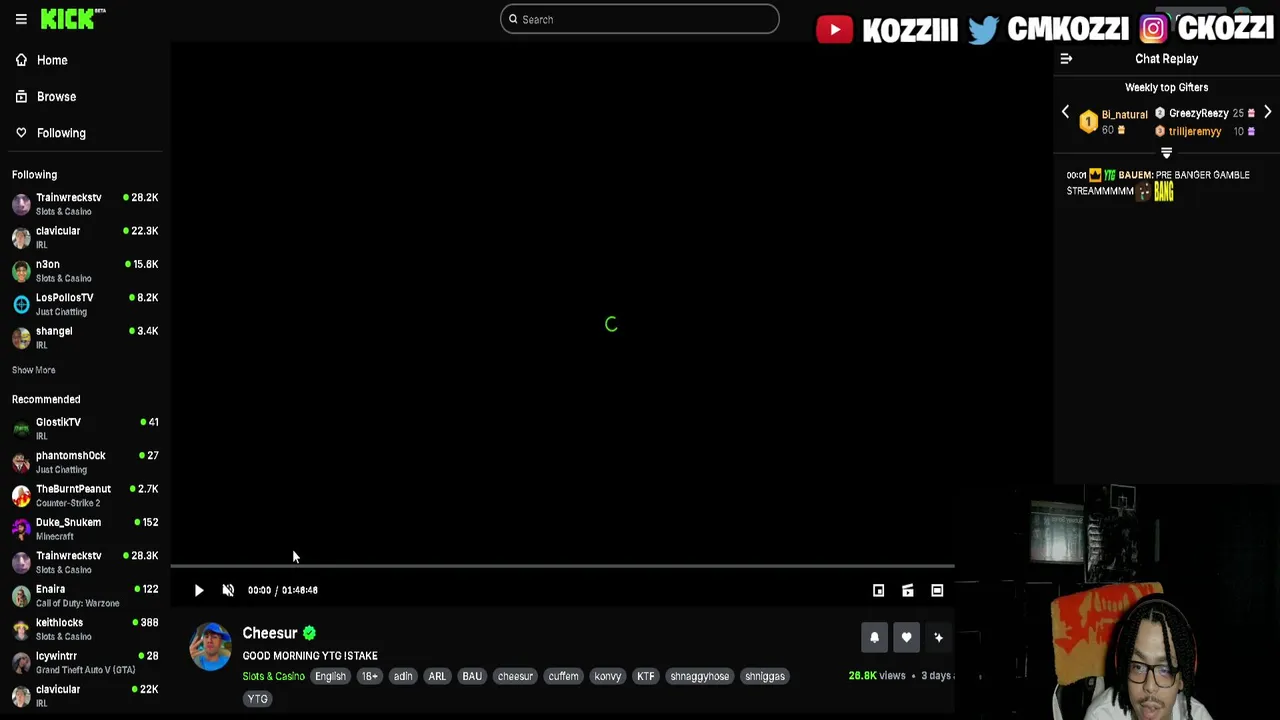Open top Trainwreckstv channel with 28.2K viewers

[x=85, y=204]
